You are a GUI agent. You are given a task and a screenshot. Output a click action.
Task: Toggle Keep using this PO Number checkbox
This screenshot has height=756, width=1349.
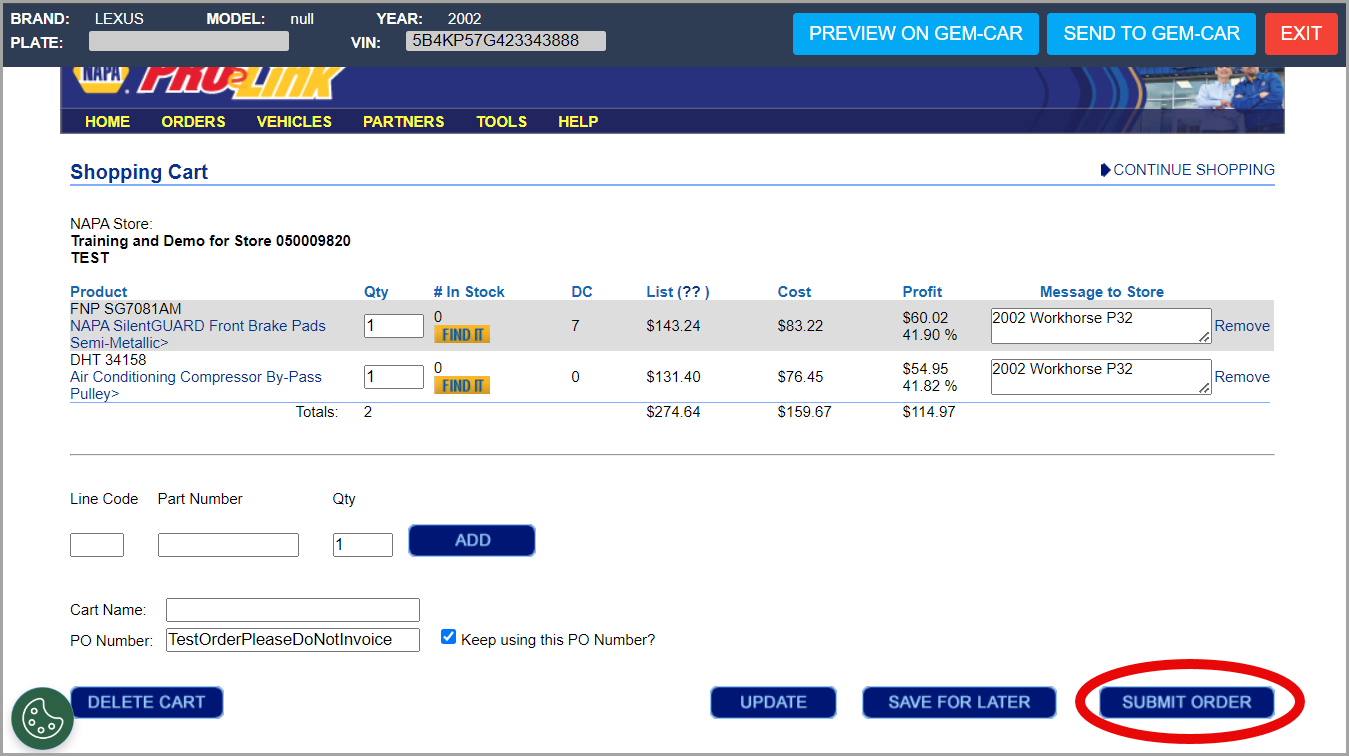click(449, 637)
